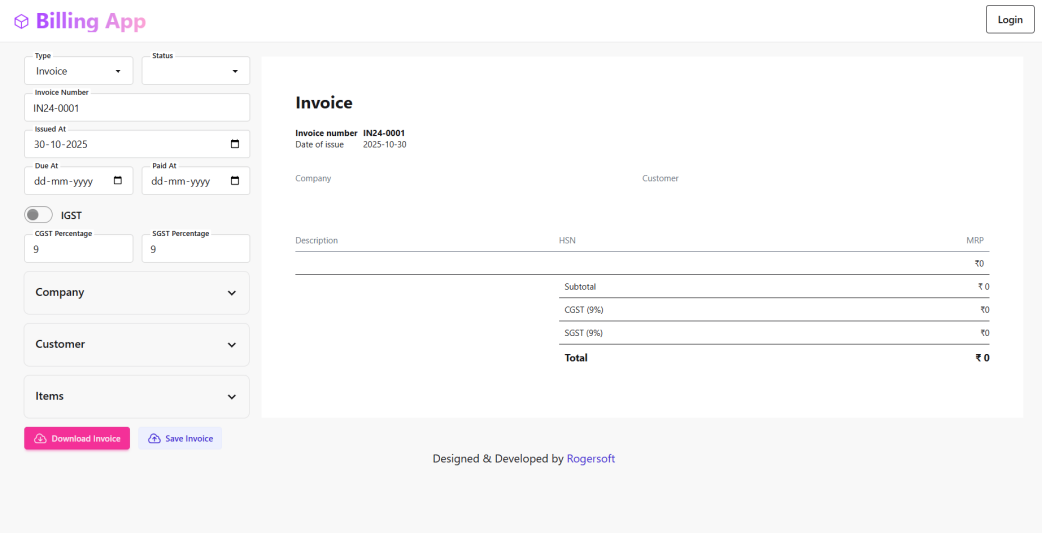Expand the Customer section
The height and width of the screenshot is (533, 1042).
137,344
